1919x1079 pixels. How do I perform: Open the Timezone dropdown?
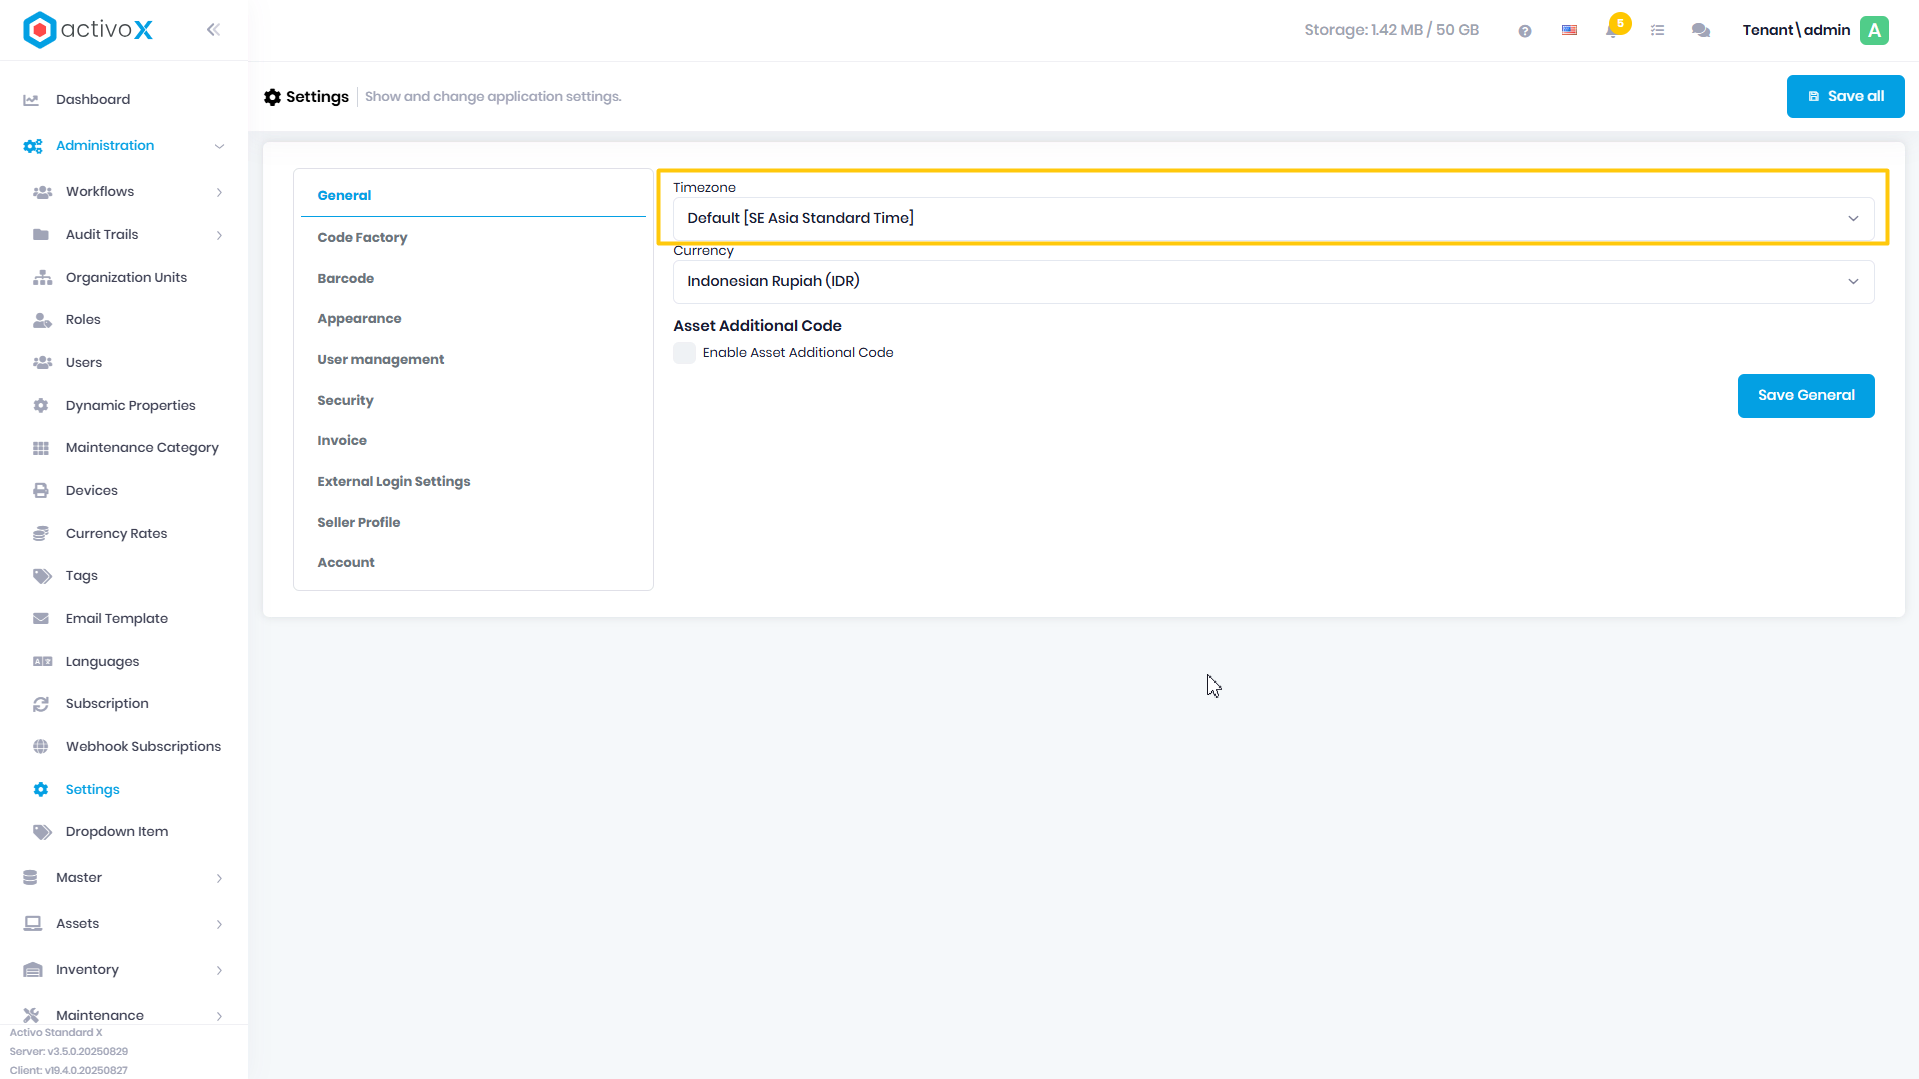tap(1273, 218)
